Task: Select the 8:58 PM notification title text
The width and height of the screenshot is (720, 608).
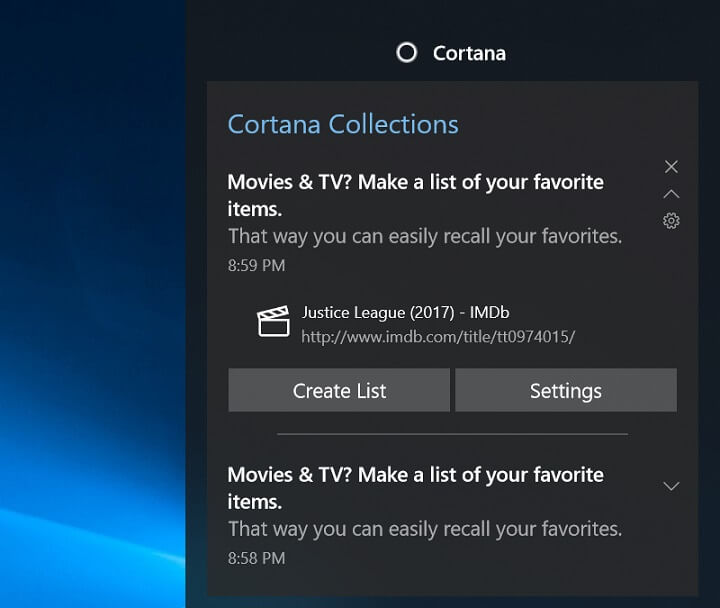Action: point(416,488)
